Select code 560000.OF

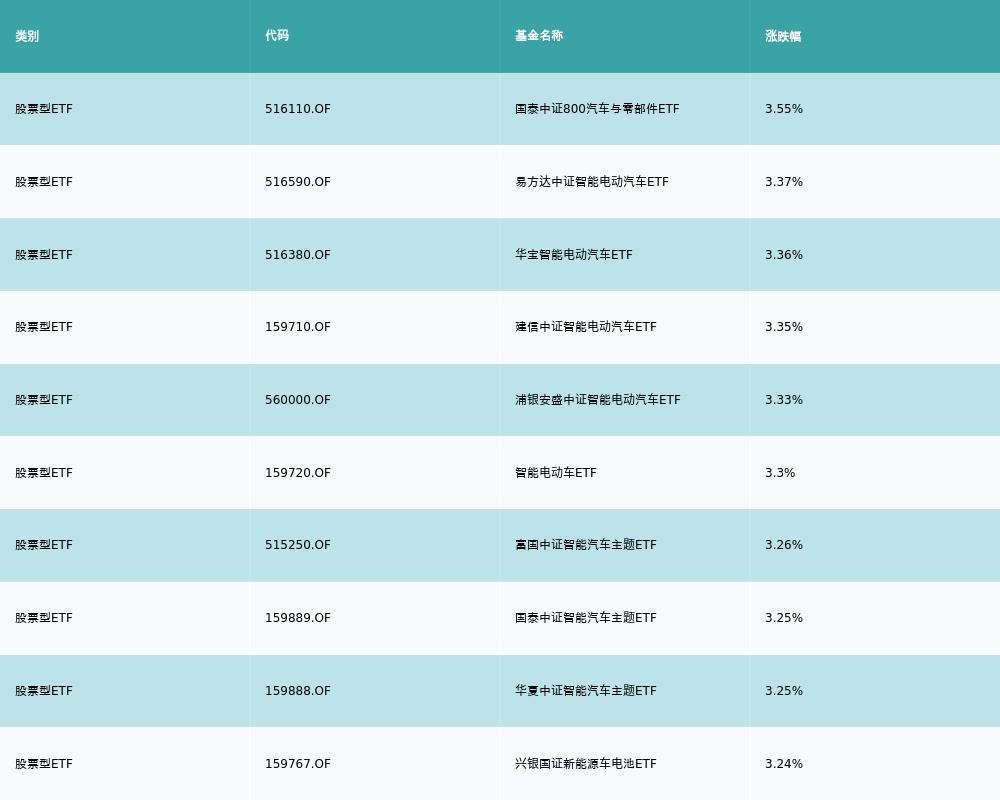point(298,400)
